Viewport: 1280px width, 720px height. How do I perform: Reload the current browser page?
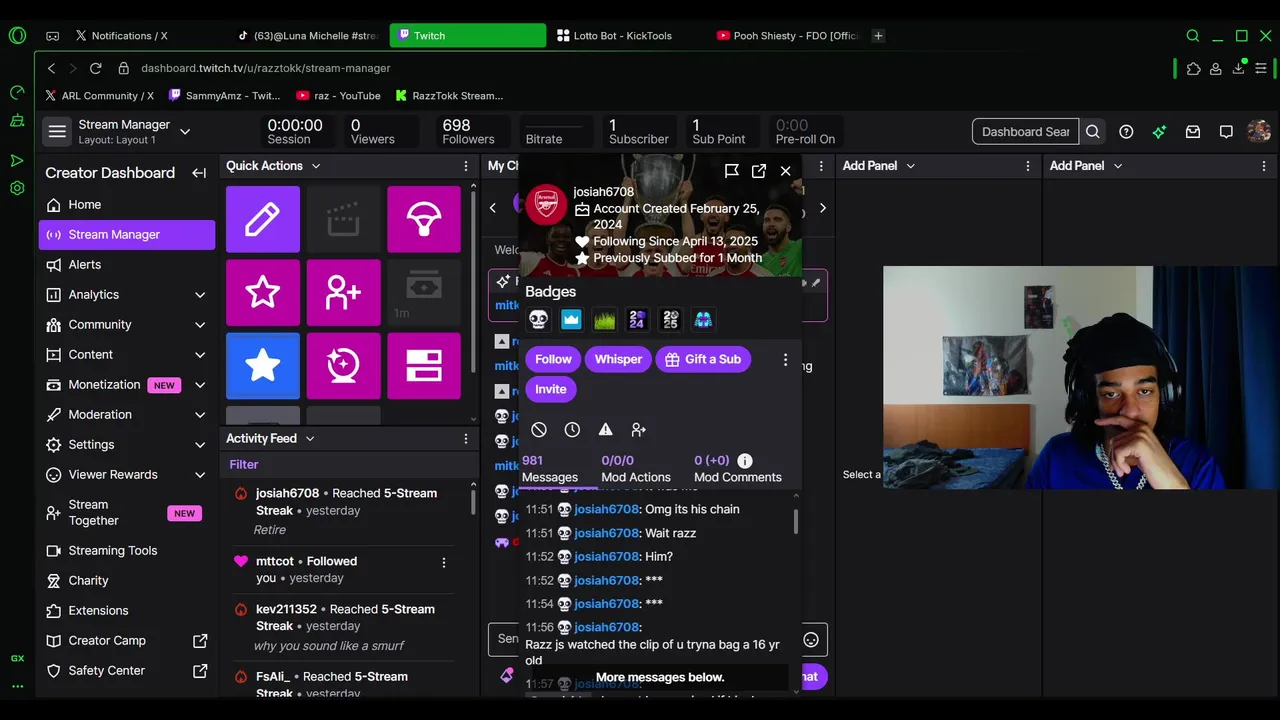tap(95, 68)
